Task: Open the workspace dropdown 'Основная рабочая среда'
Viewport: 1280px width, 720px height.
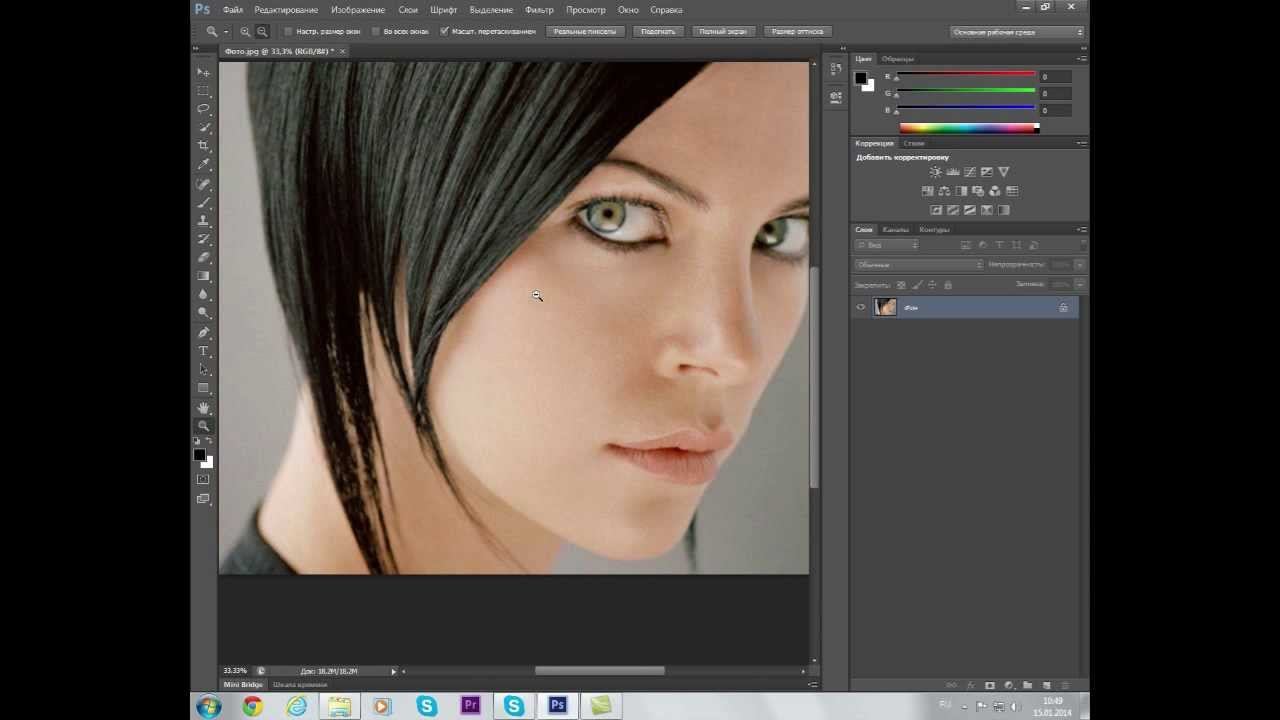Action: coord(1017,32)
